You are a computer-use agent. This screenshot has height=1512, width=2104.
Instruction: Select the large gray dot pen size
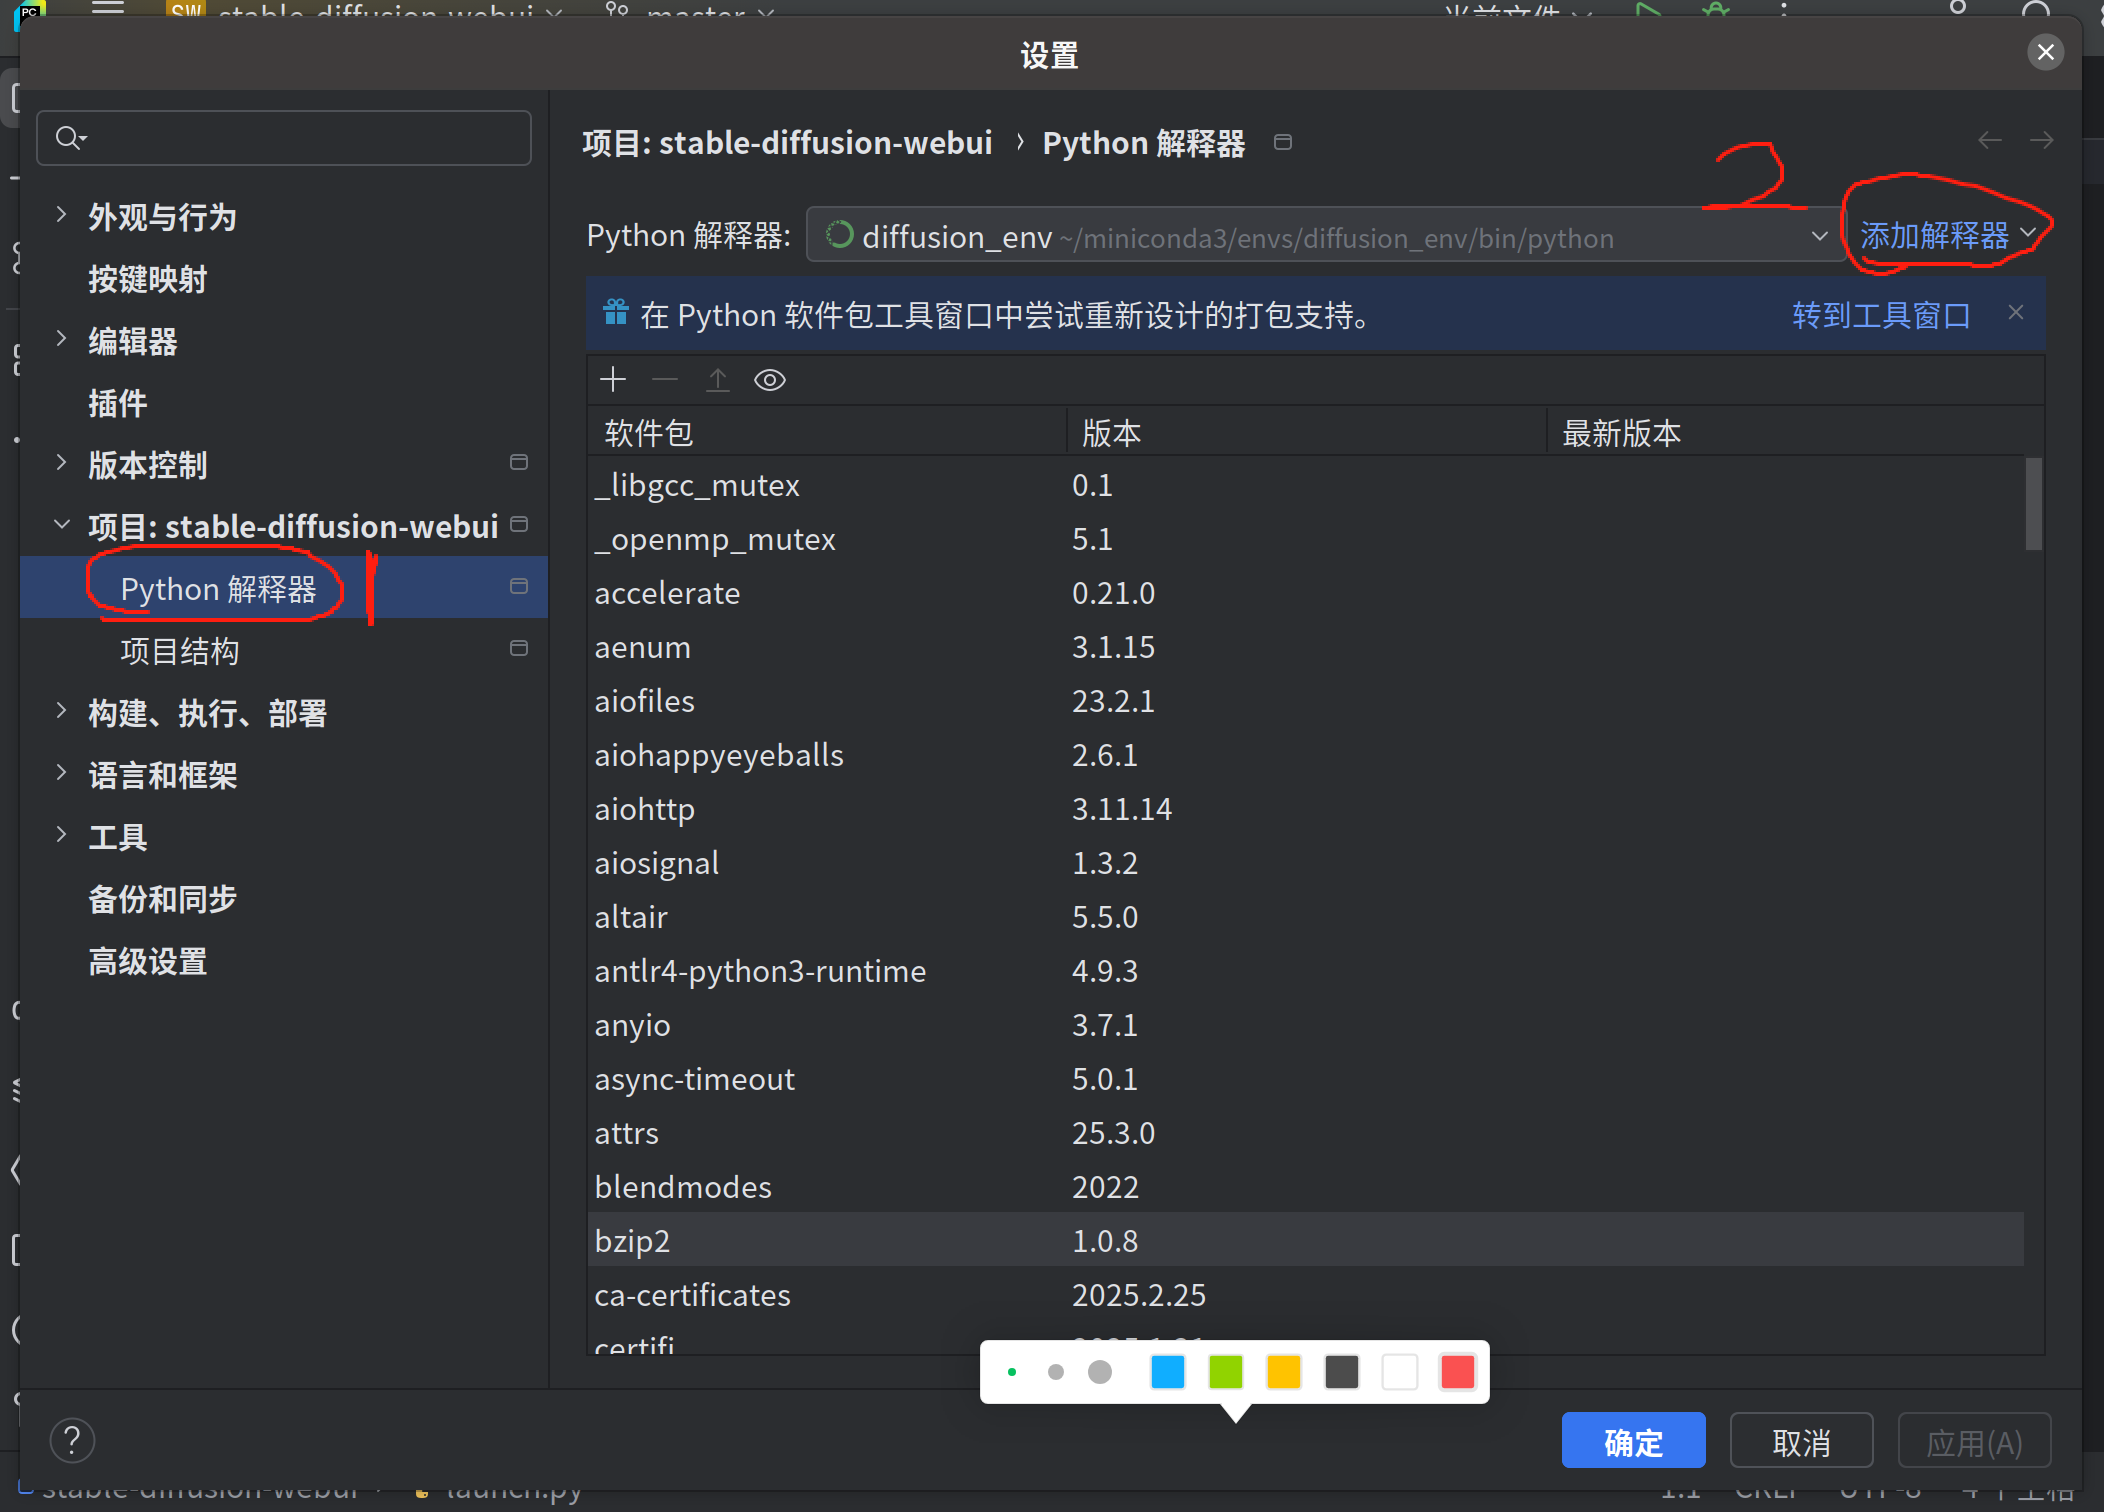(1099, 1372)
